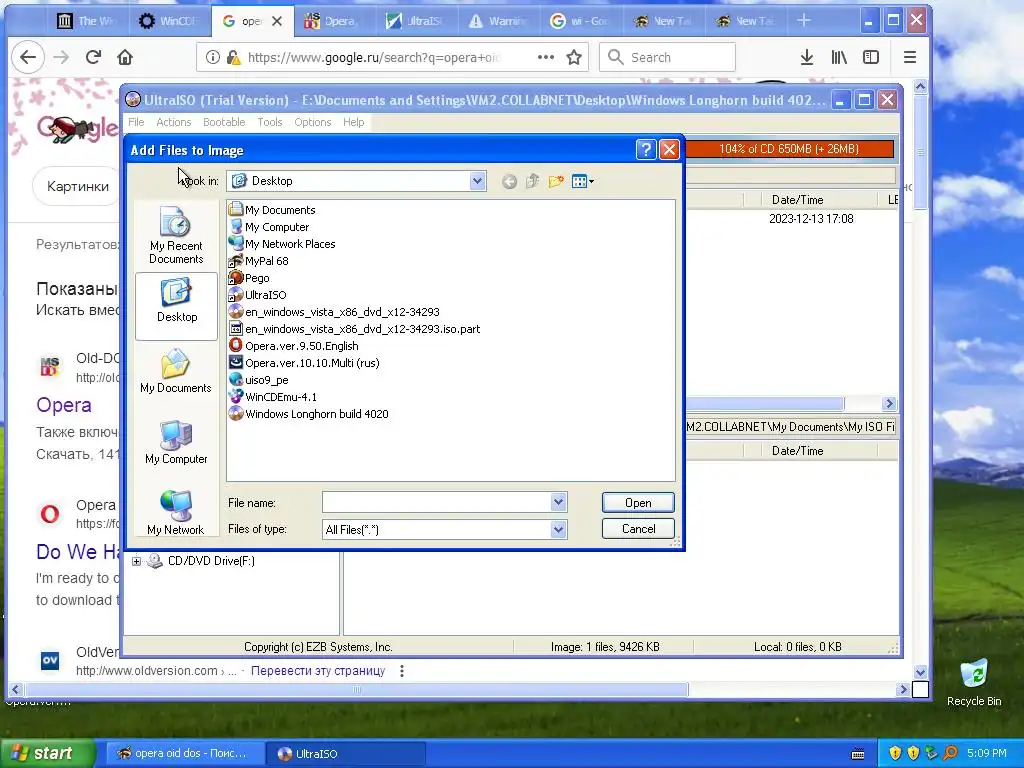
Task: Open a new browser tab with plus
Action: 804,21
